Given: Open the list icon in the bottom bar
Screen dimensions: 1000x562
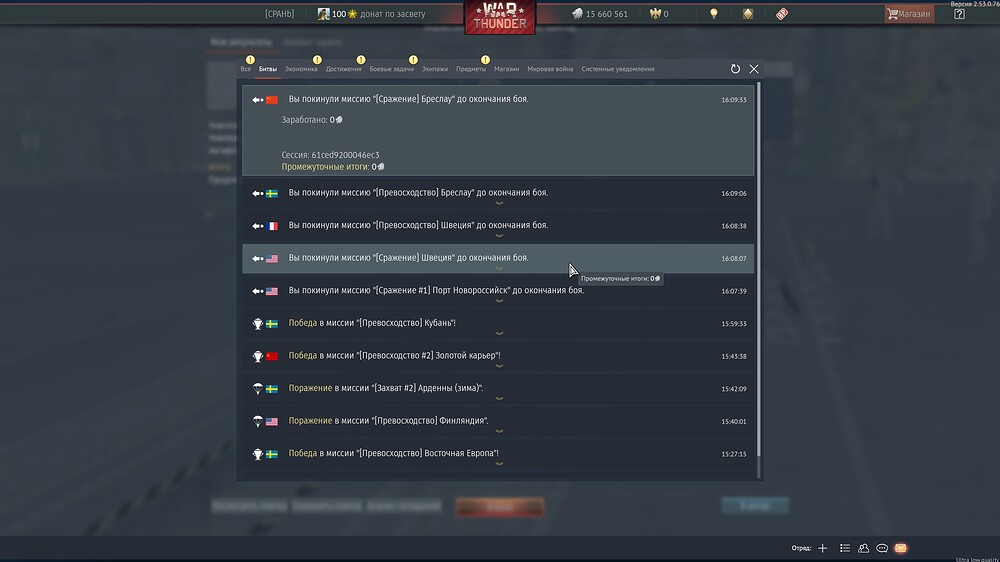Looking at the screenshot, I should pyautogui.click(x=845, y=548).
